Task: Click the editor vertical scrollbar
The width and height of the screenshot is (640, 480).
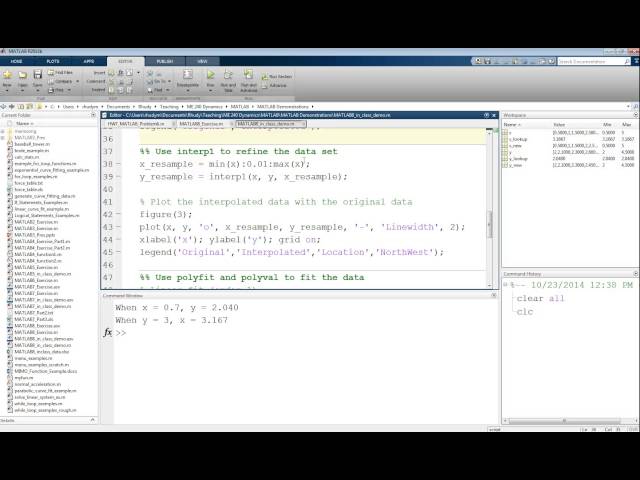Action: (x=489, y=223)
